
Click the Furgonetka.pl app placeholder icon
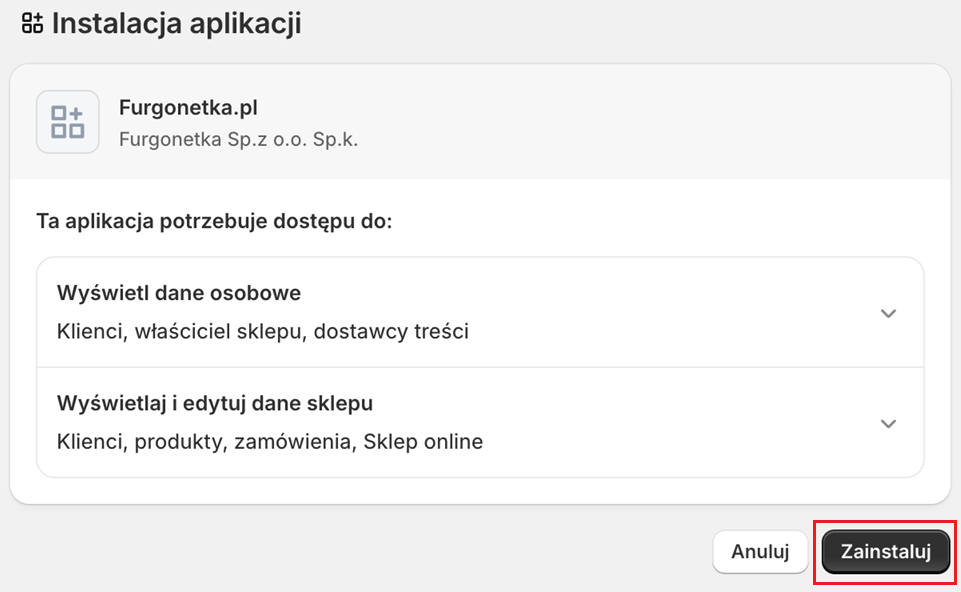[68, 122]
